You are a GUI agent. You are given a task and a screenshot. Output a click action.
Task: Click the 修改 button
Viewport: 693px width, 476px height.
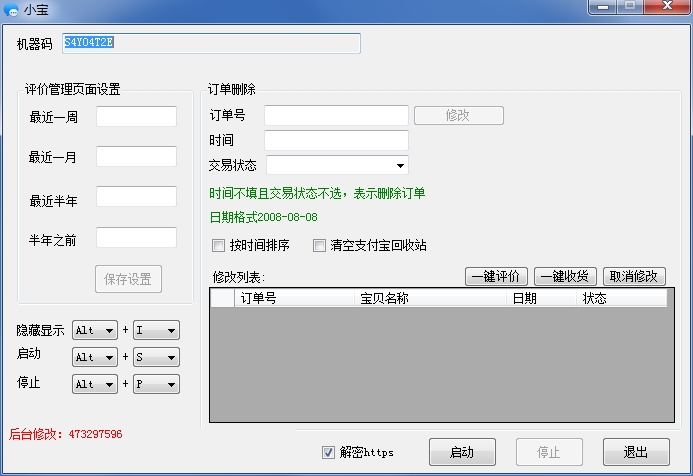click(x=459, y=115)
